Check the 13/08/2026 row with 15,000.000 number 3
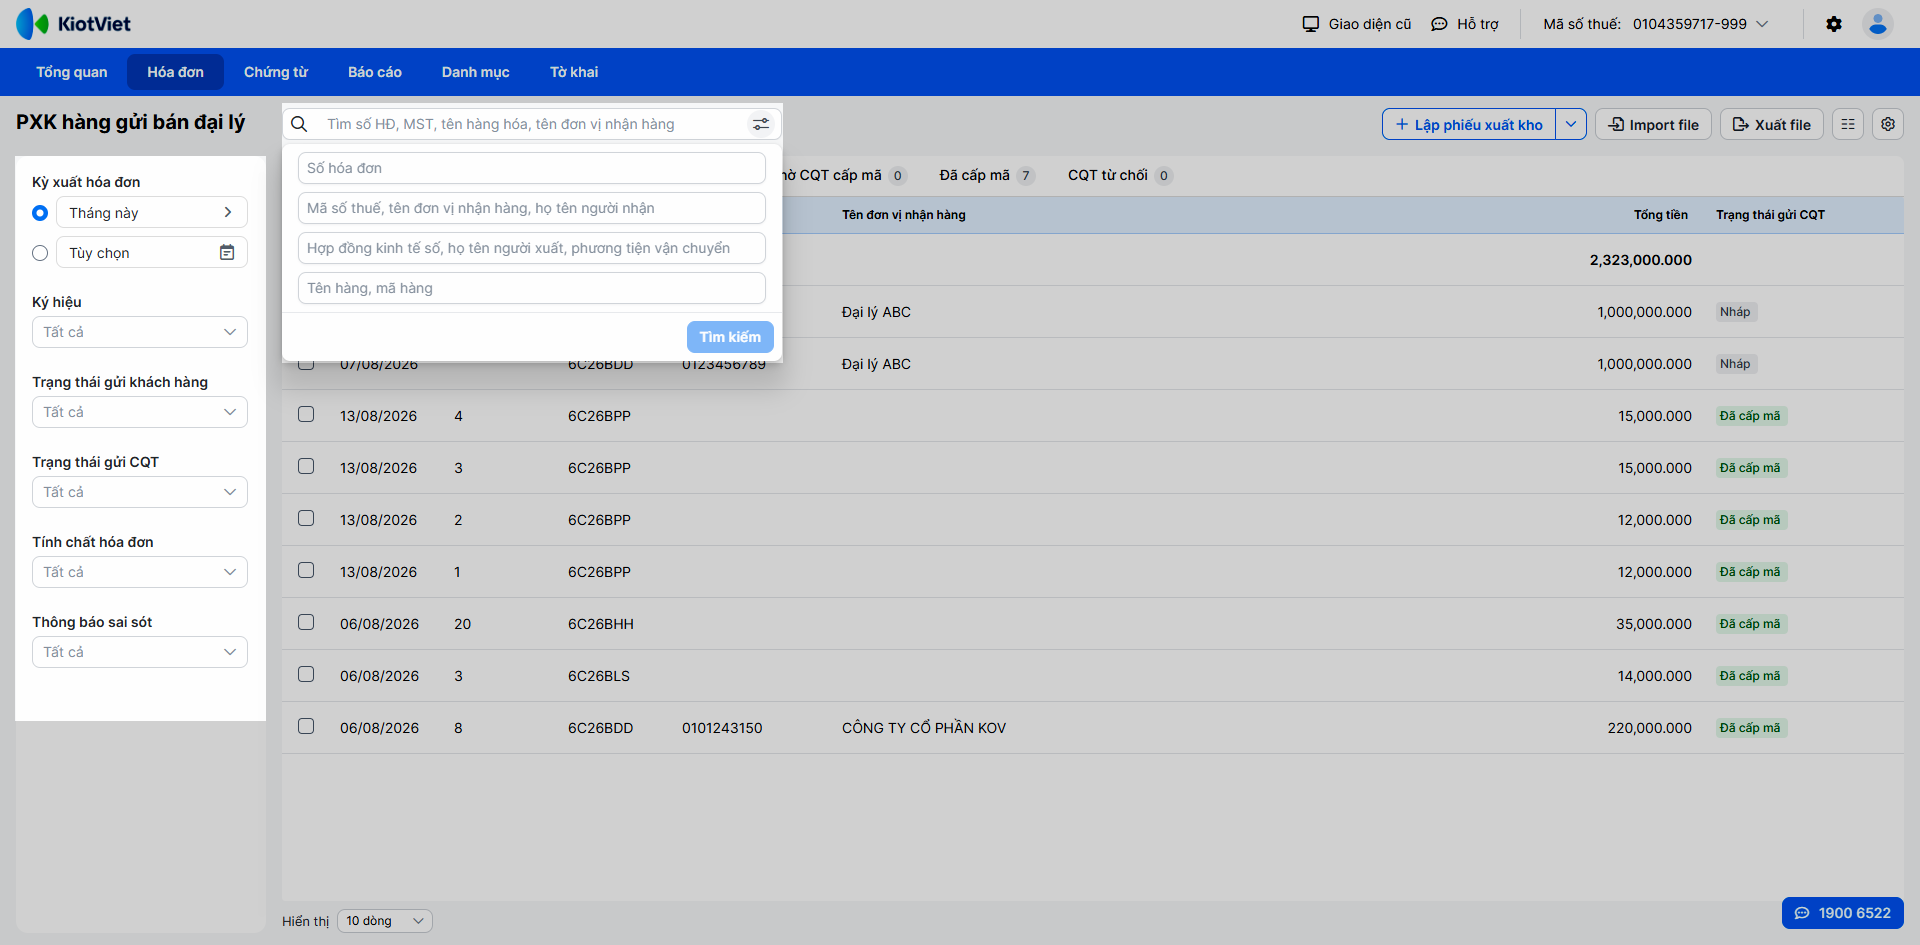 (x=306, y=466)
